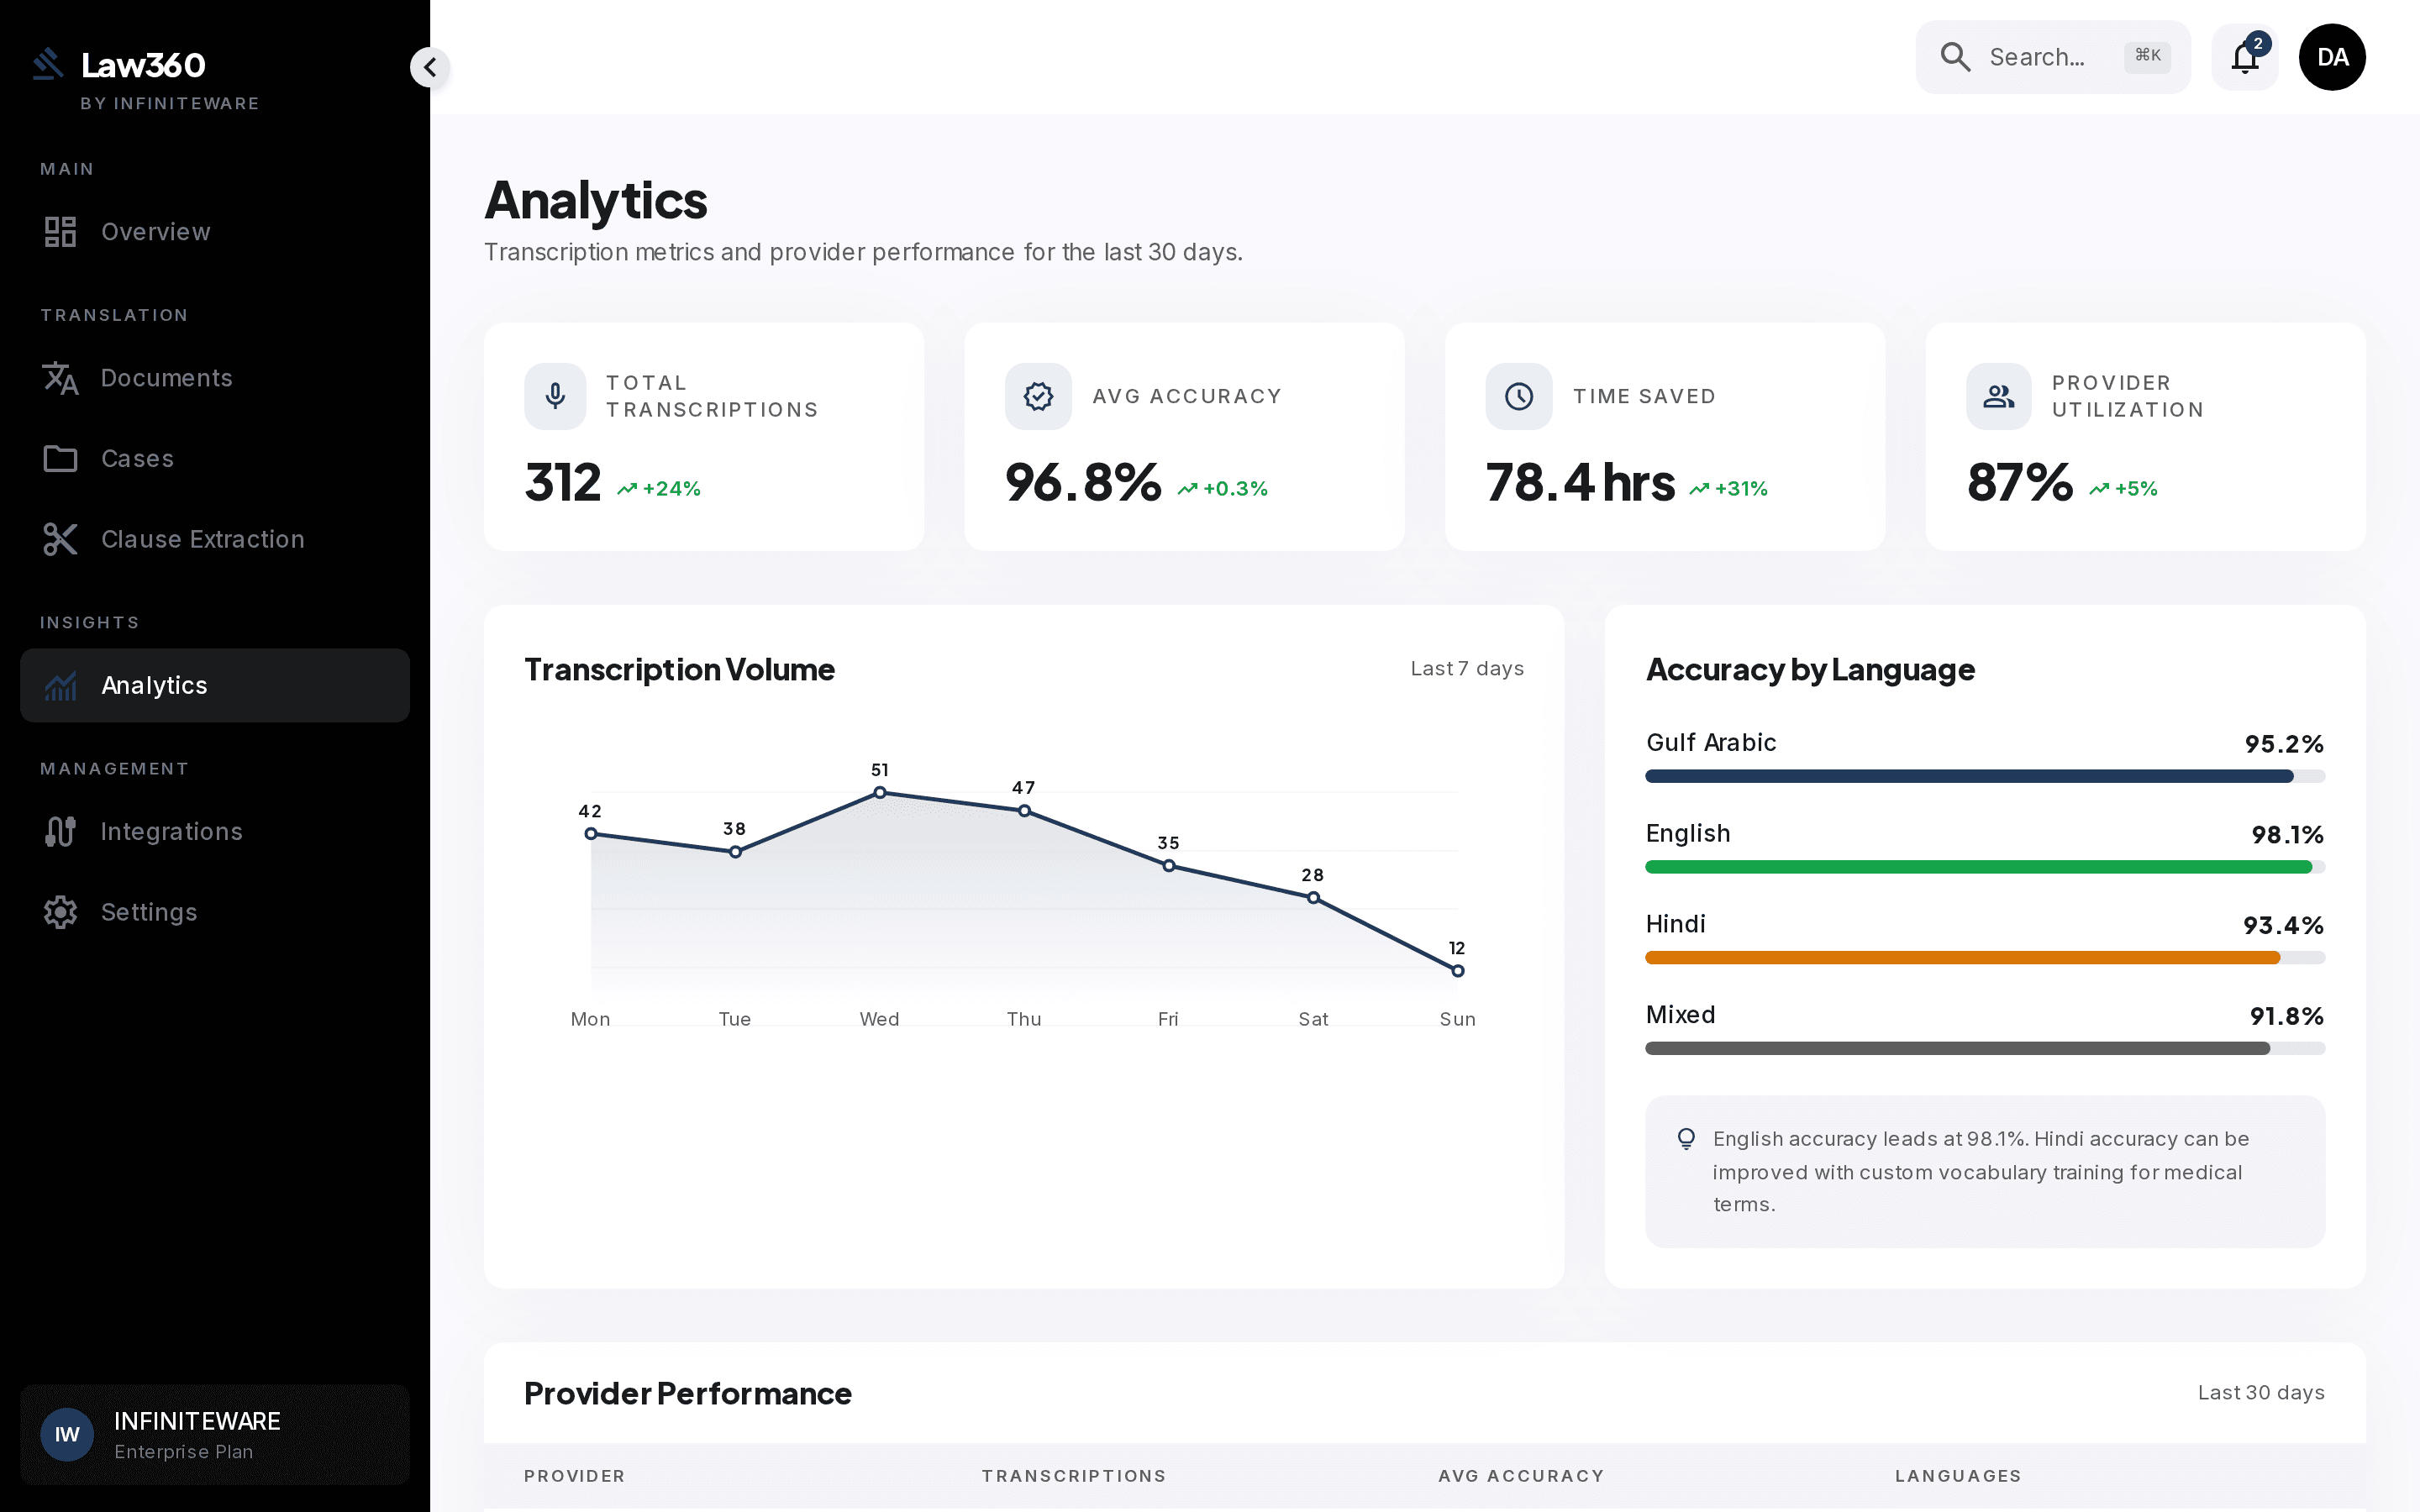Click the AVG ACCURACY column header
2420x1512 pixels.
1521,1476
